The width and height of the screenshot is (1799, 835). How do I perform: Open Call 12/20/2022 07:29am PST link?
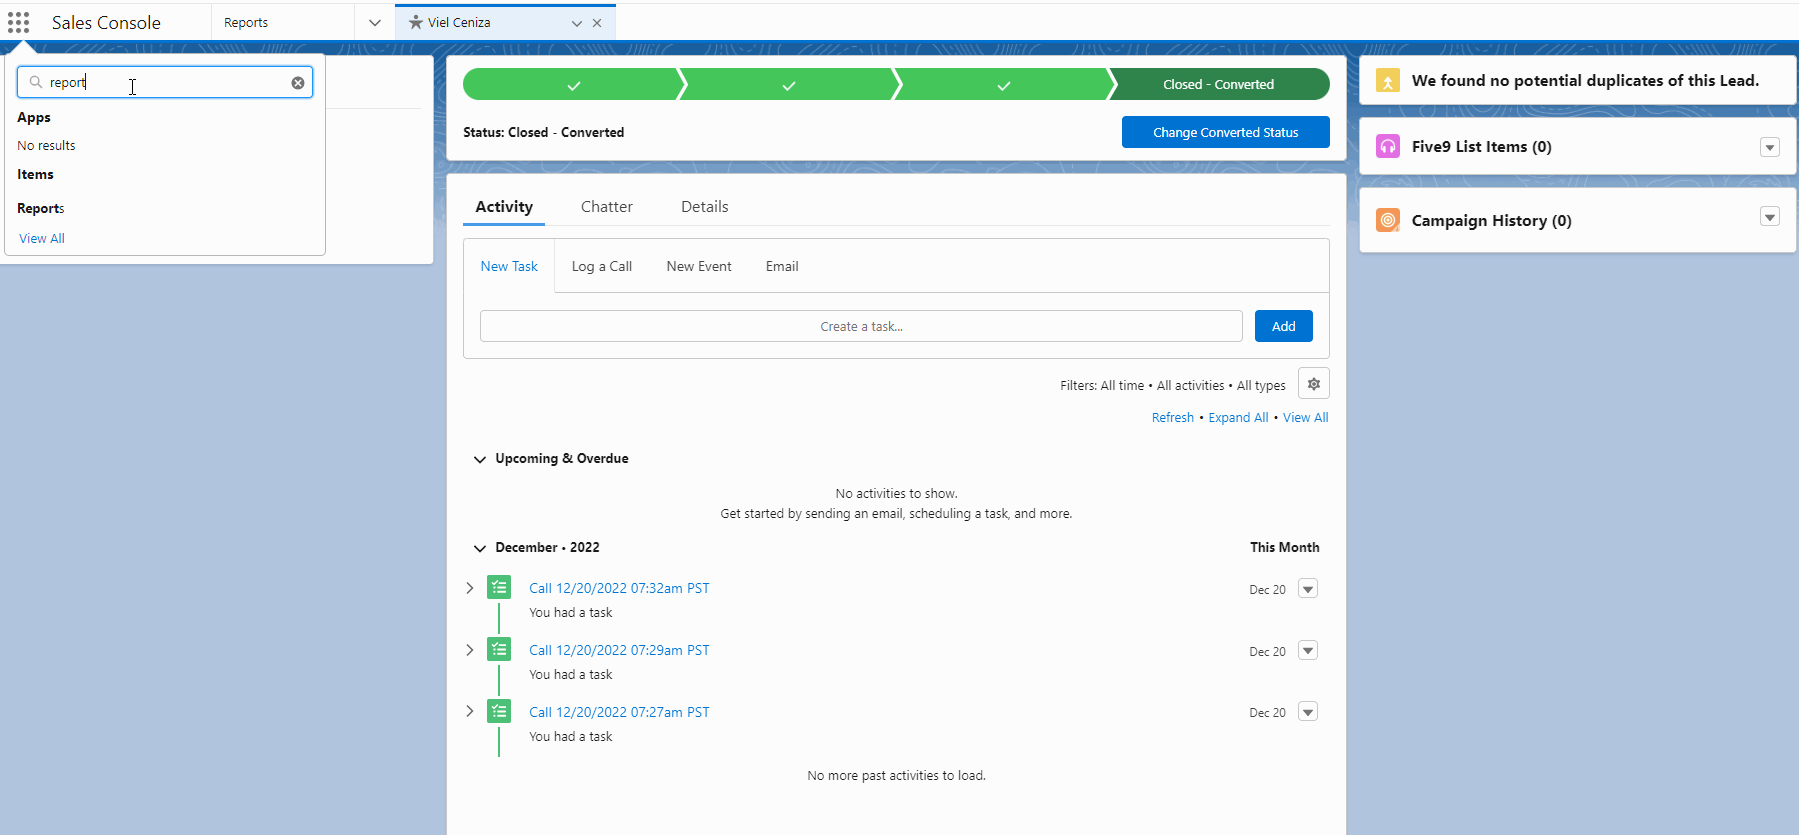[619, 650]
